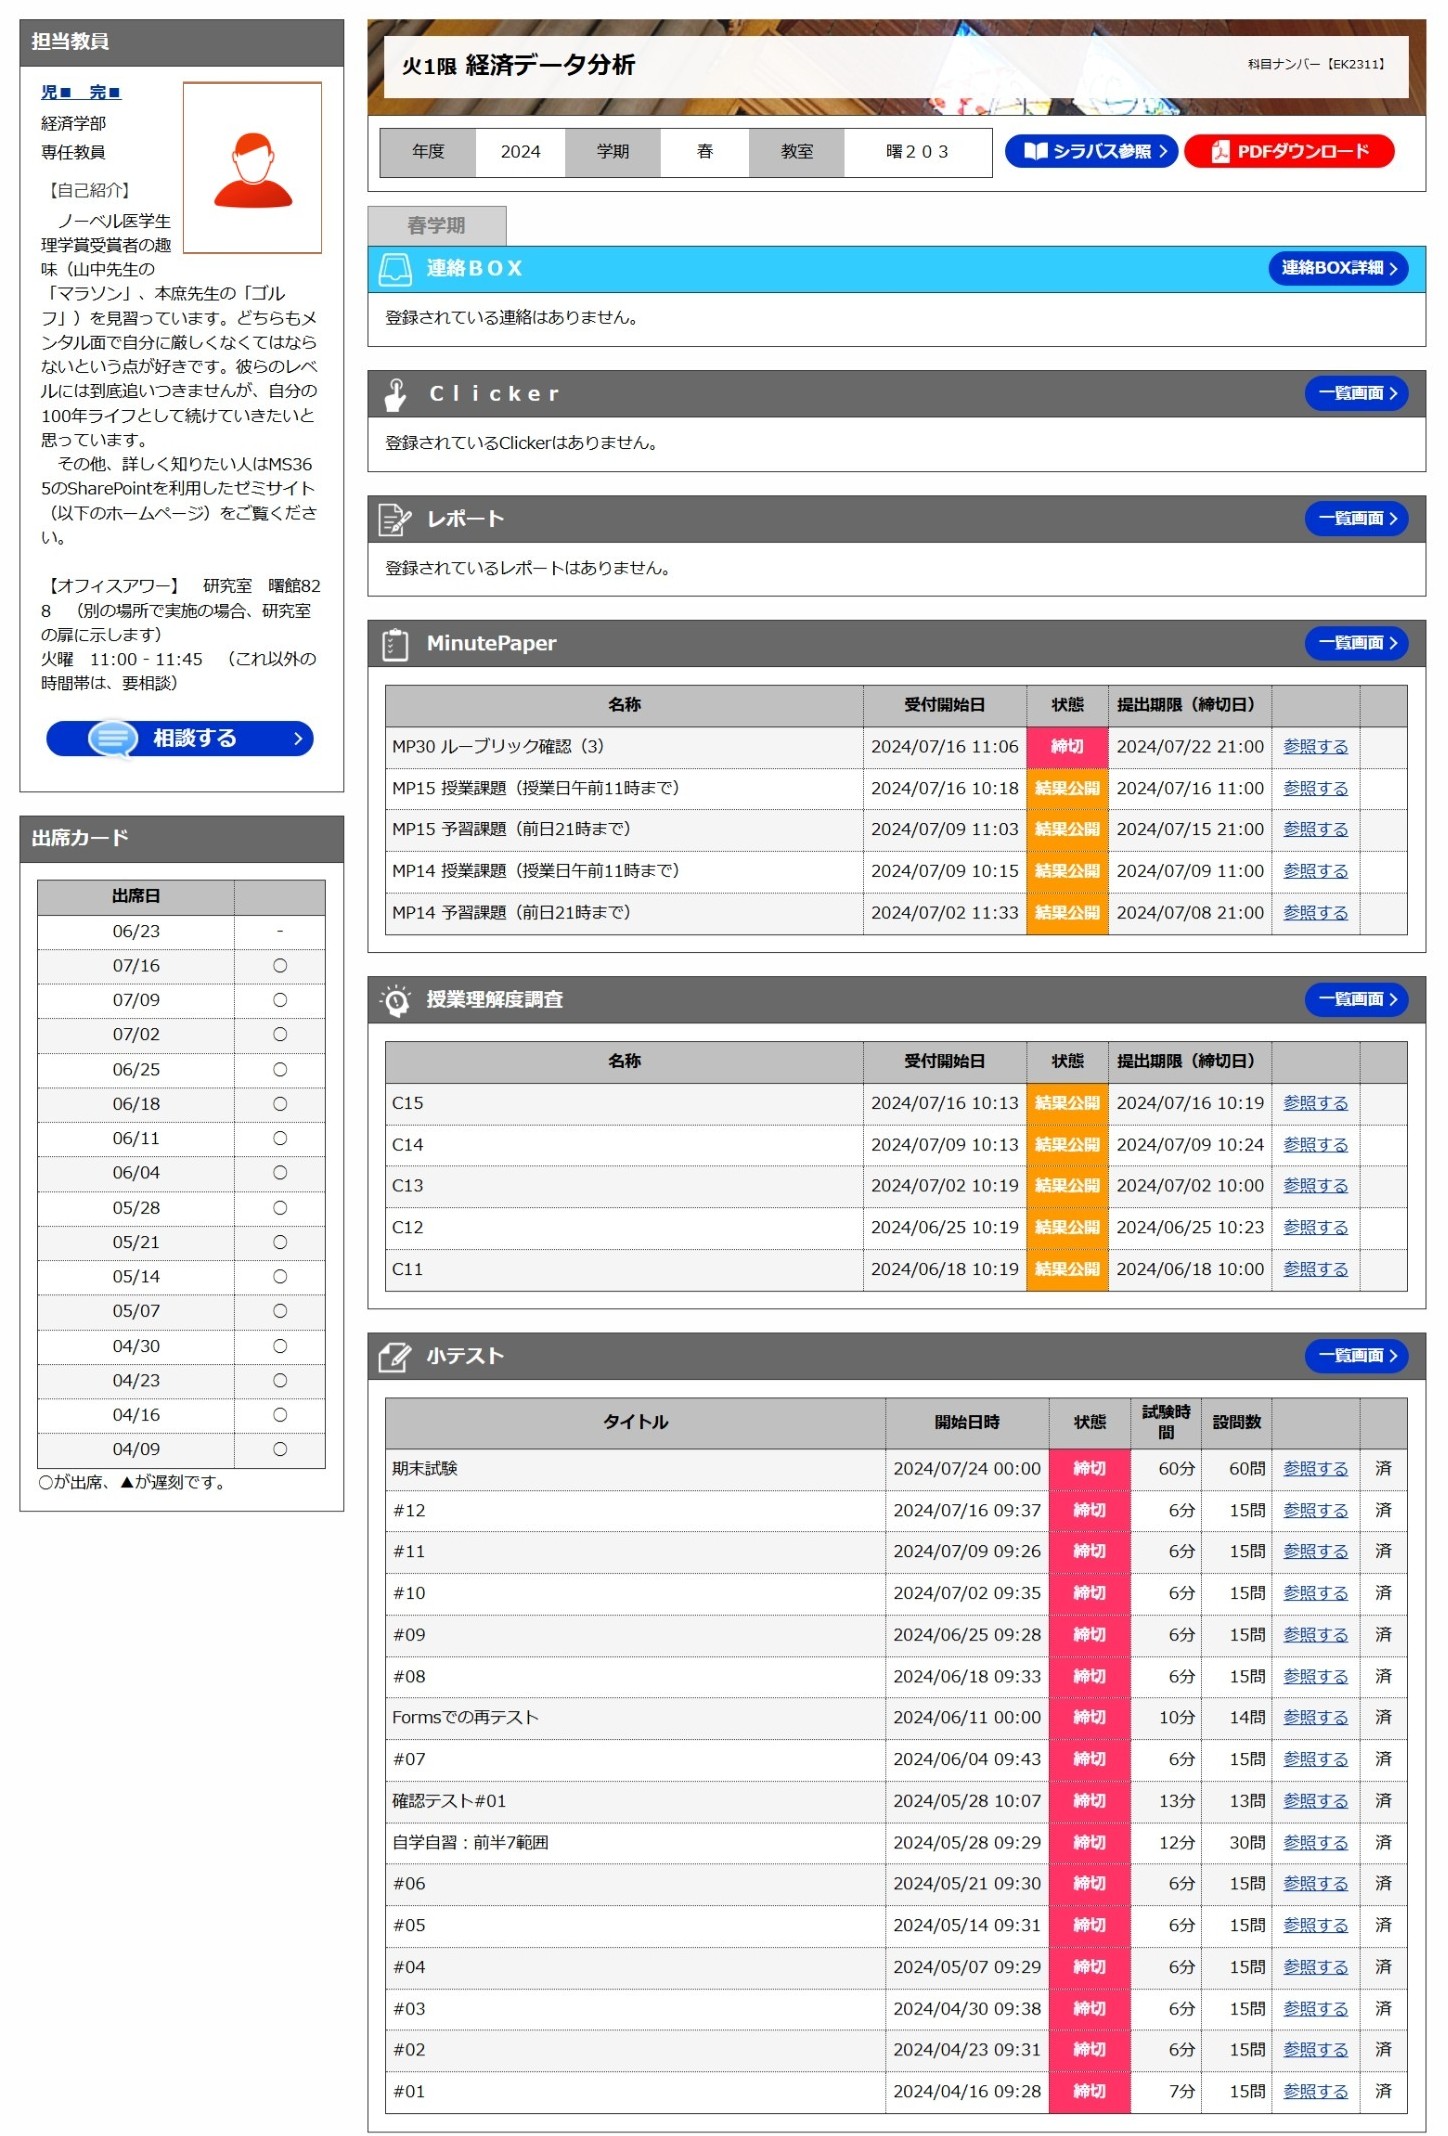The width and height of the screenshot is (1448, 2136).
Task: Click the MinutePaper clipboard icon
Action: click(395, 644)
